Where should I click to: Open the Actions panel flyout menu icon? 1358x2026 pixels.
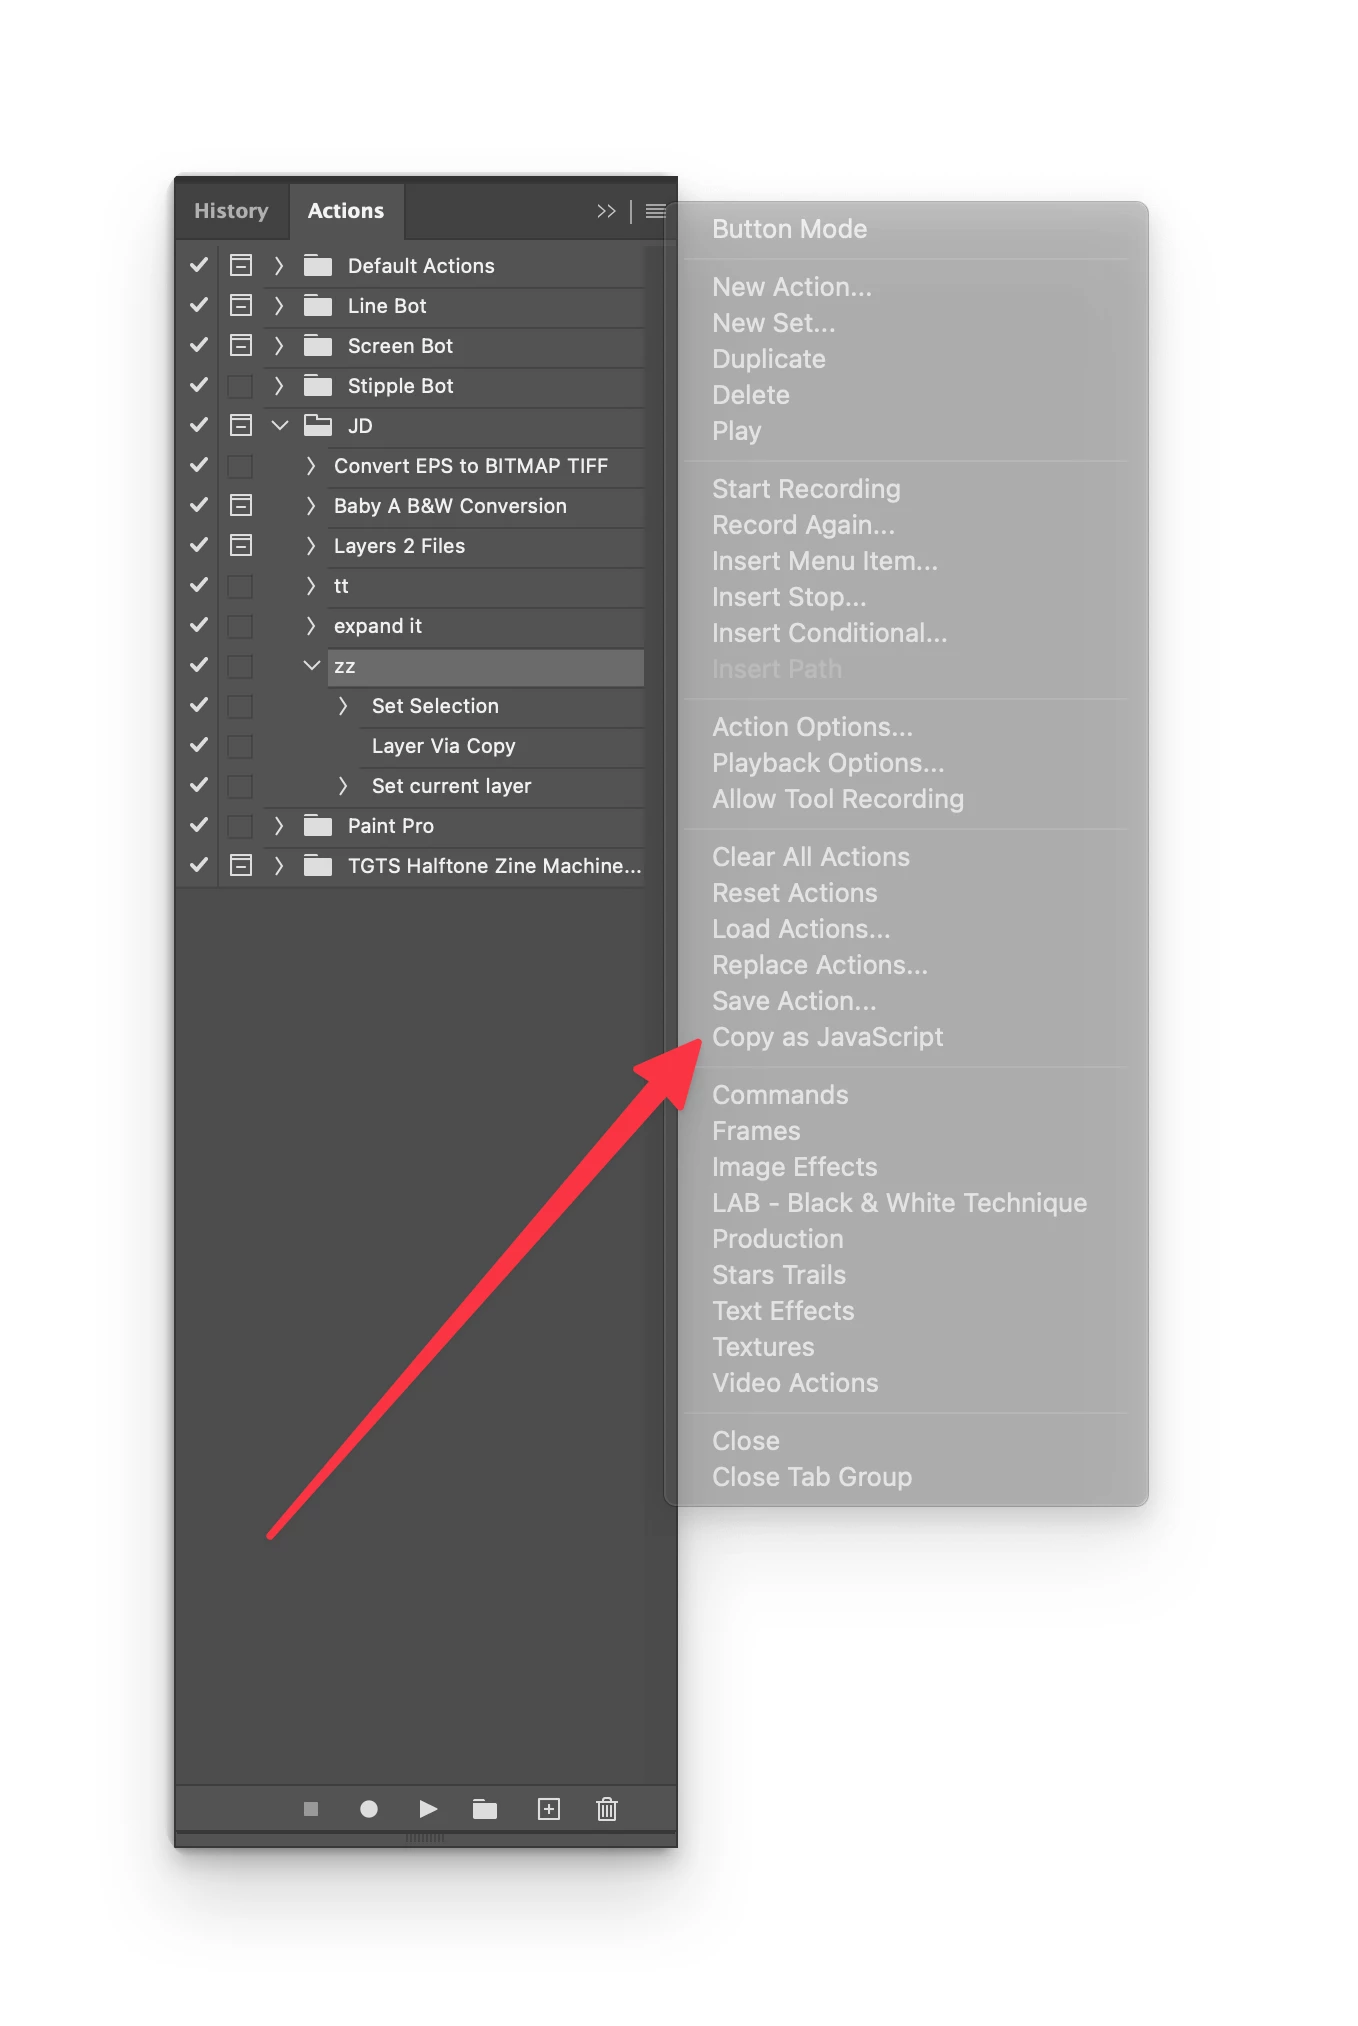[656, 211]
